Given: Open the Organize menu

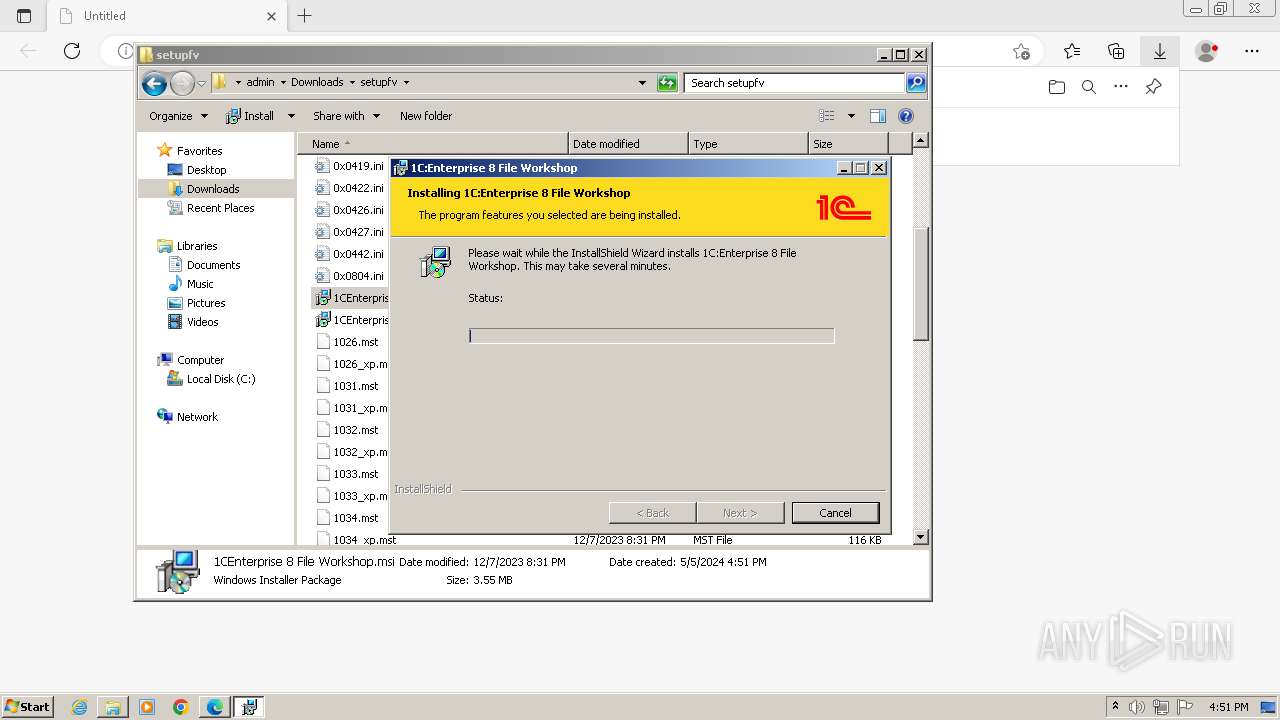Looking at the screenshot, I should 178,116.
